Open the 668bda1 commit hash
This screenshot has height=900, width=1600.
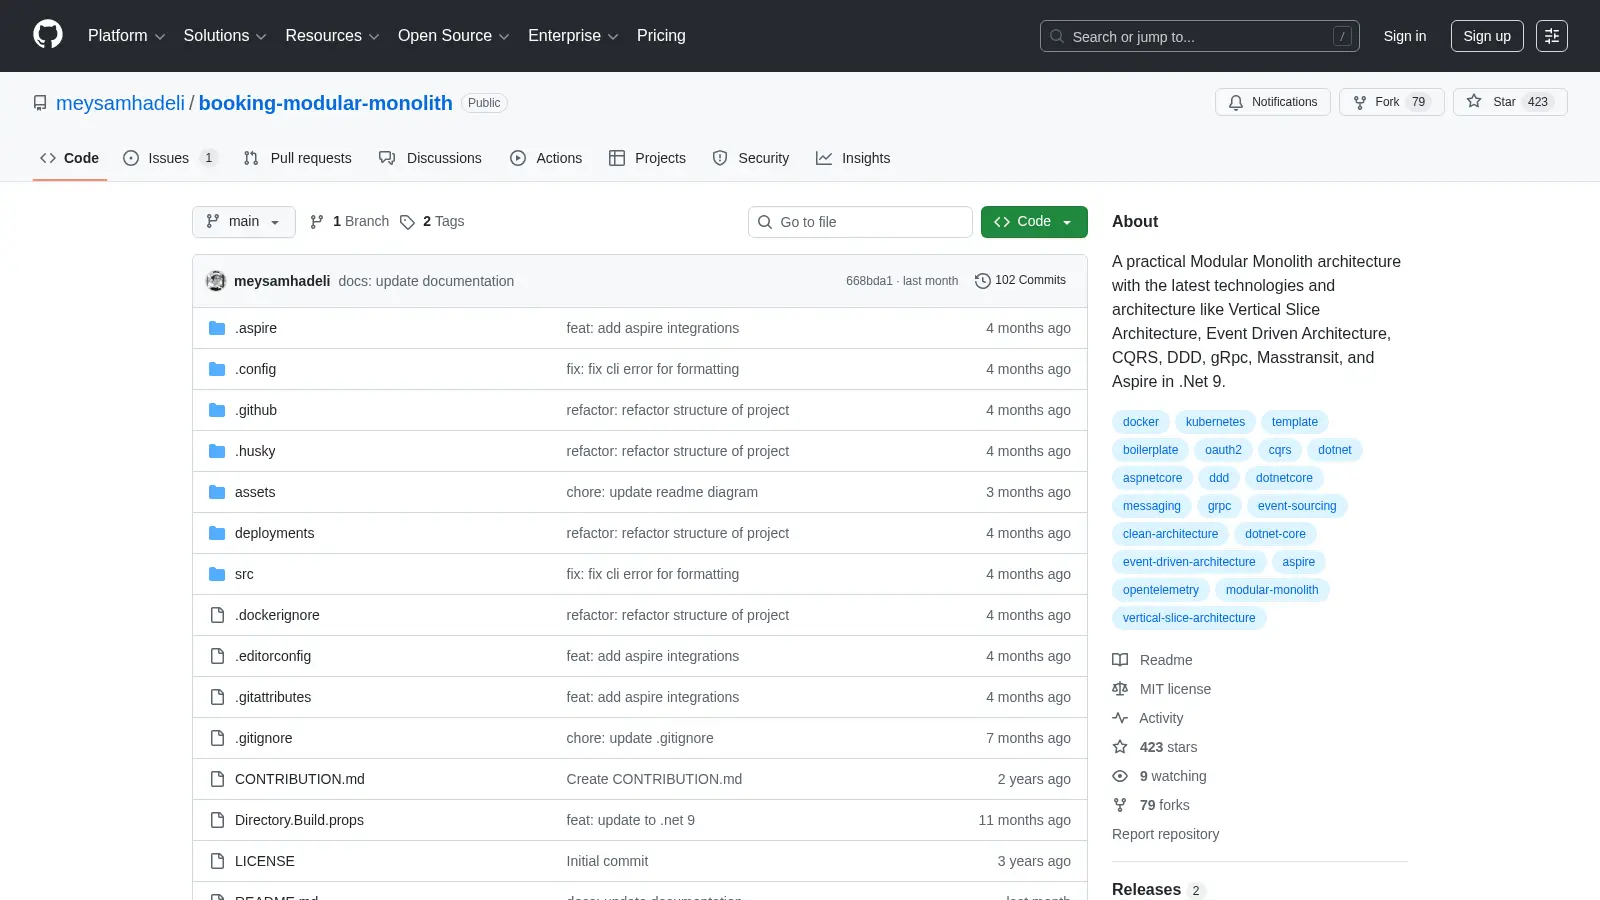point(869,281)
